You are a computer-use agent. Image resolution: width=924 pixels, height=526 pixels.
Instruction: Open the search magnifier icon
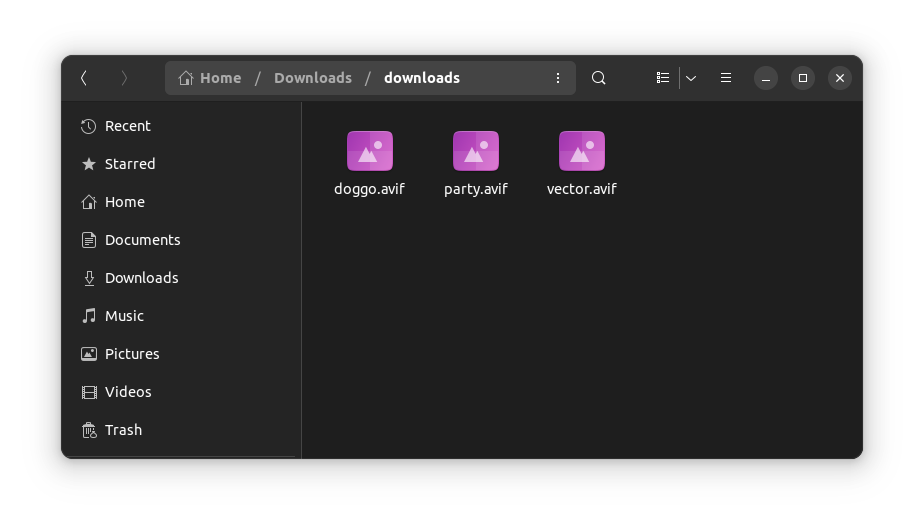coord(598,78)
